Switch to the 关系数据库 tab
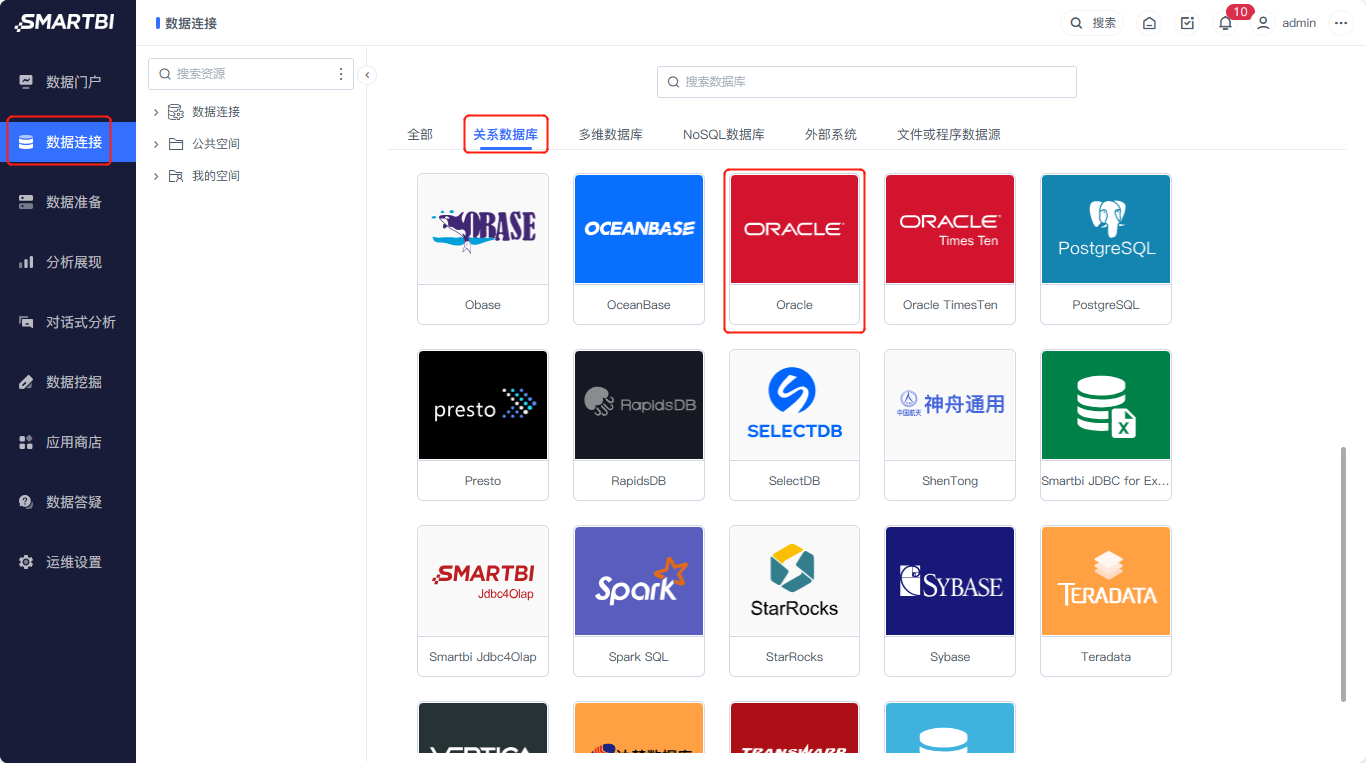The height and width of the screenshot is (763, 1366). coord(505,134)
